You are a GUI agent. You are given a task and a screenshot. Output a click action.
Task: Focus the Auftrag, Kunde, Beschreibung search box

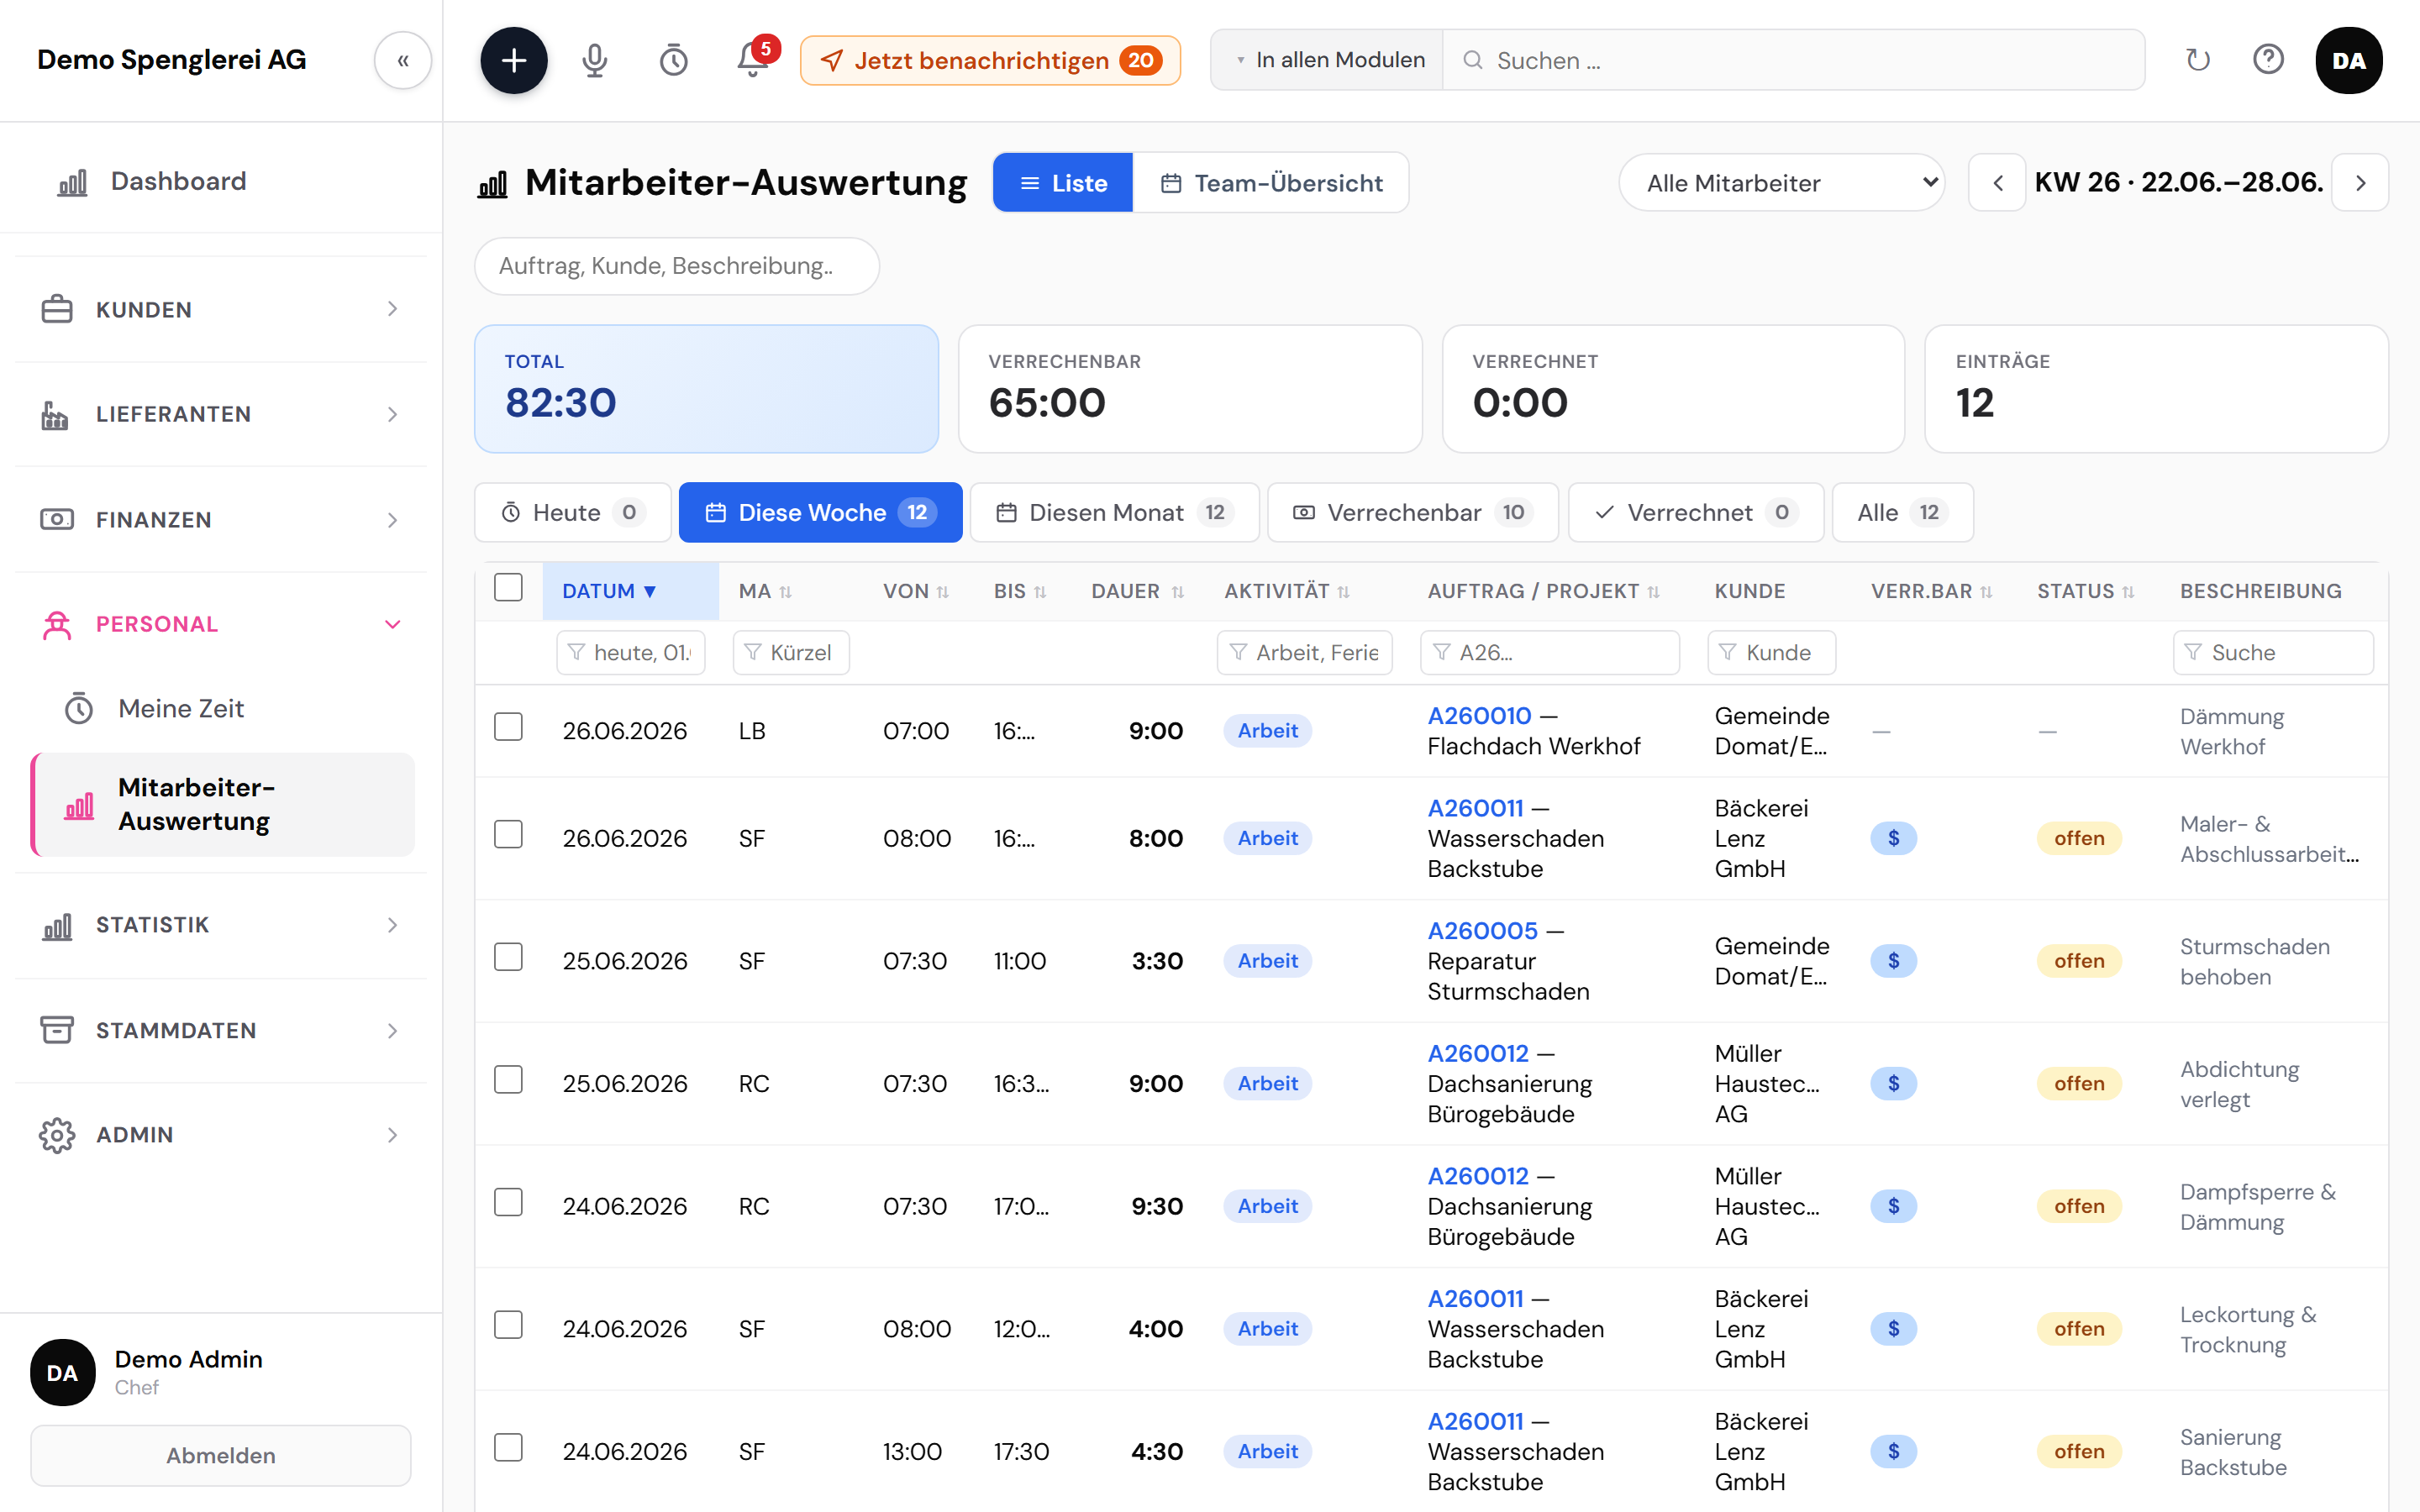[x=677, y=266]
